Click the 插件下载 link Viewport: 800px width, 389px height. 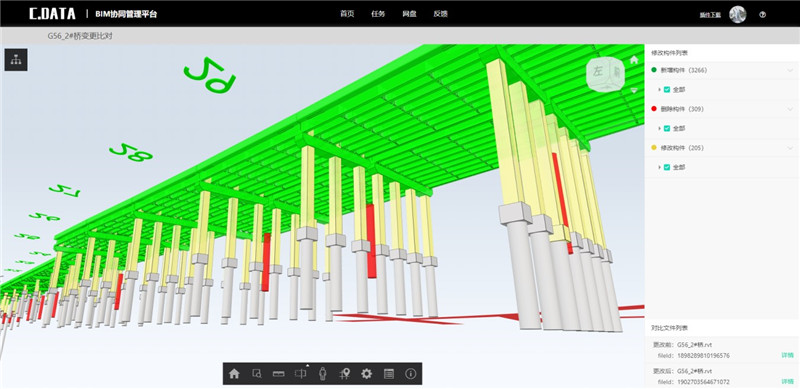710,15
